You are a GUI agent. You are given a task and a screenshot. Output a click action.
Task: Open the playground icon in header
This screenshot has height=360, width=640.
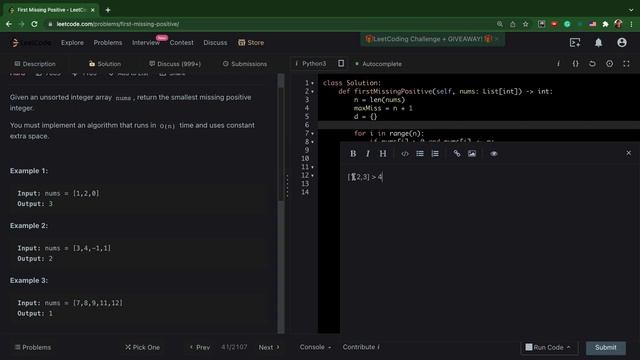coord(575,42)
